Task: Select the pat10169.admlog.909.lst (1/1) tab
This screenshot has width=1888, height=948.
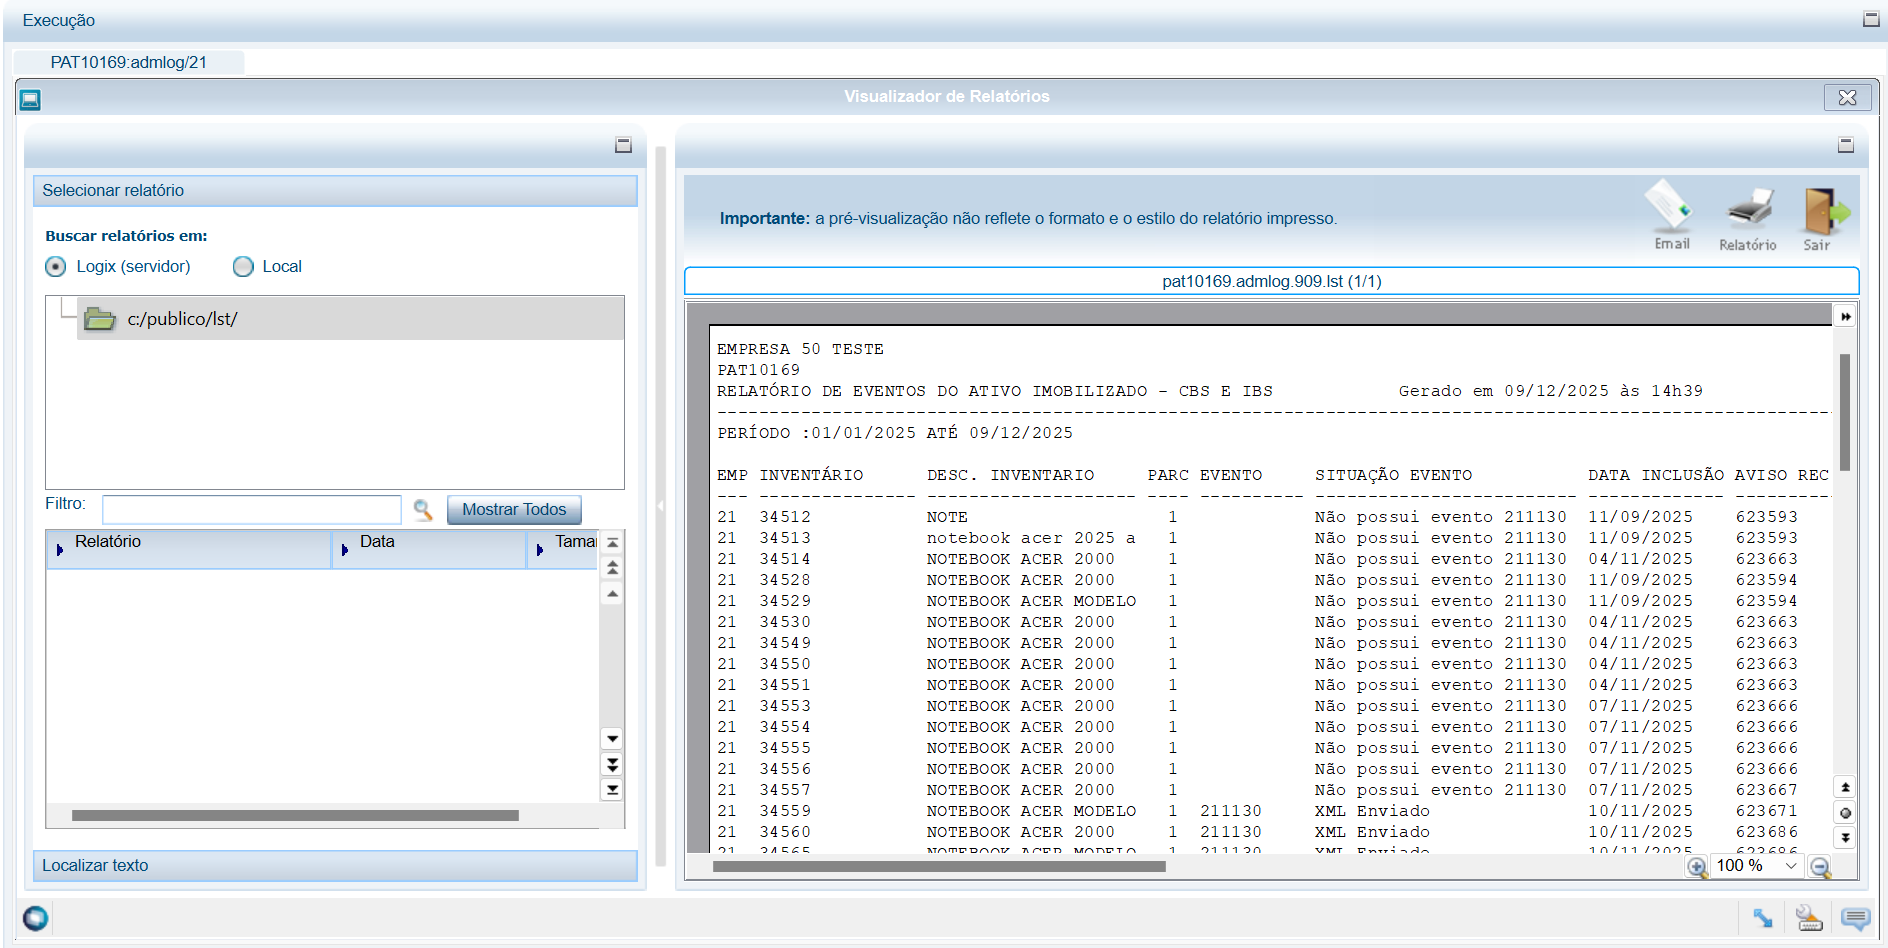Action: [x=1271, y=282]
